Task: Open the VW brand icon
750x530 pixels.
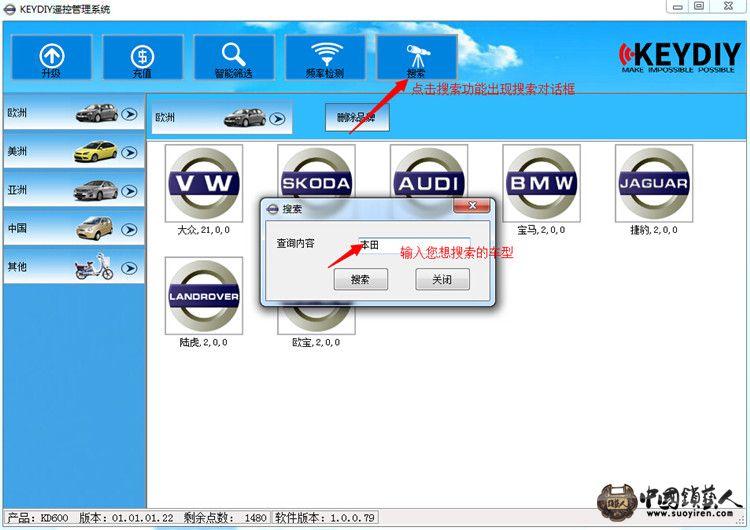Action: (x=204, y=183)
